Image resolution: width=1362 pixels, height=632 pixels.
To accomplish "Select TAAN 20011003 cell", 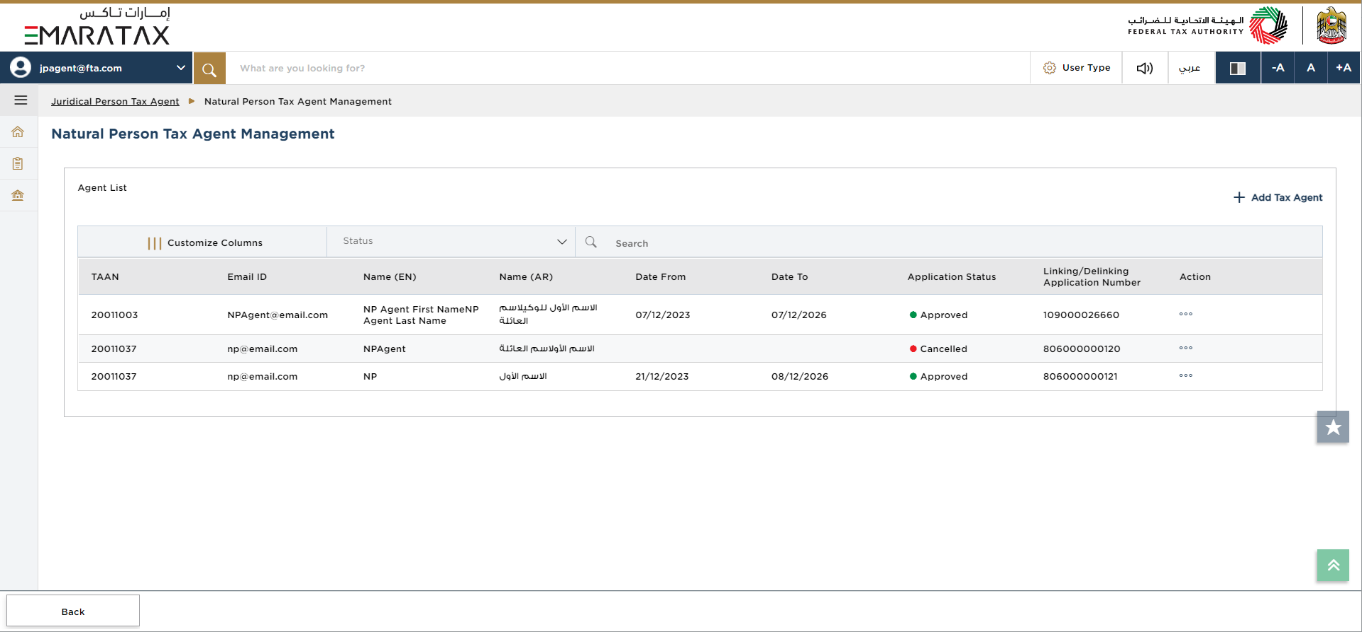I will (114, 315).
